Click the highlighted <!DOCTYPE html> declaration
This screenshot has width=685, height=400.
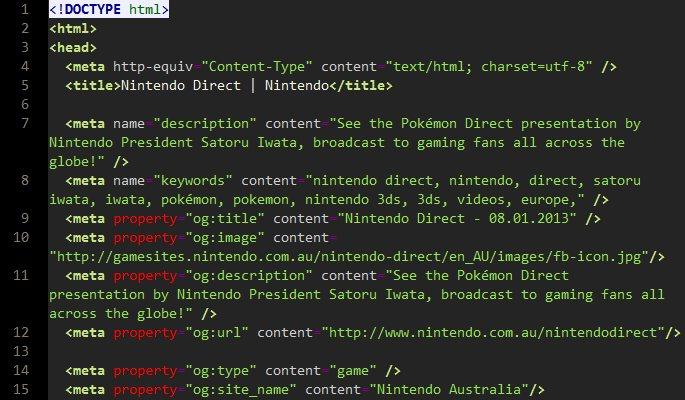[109, 10]
